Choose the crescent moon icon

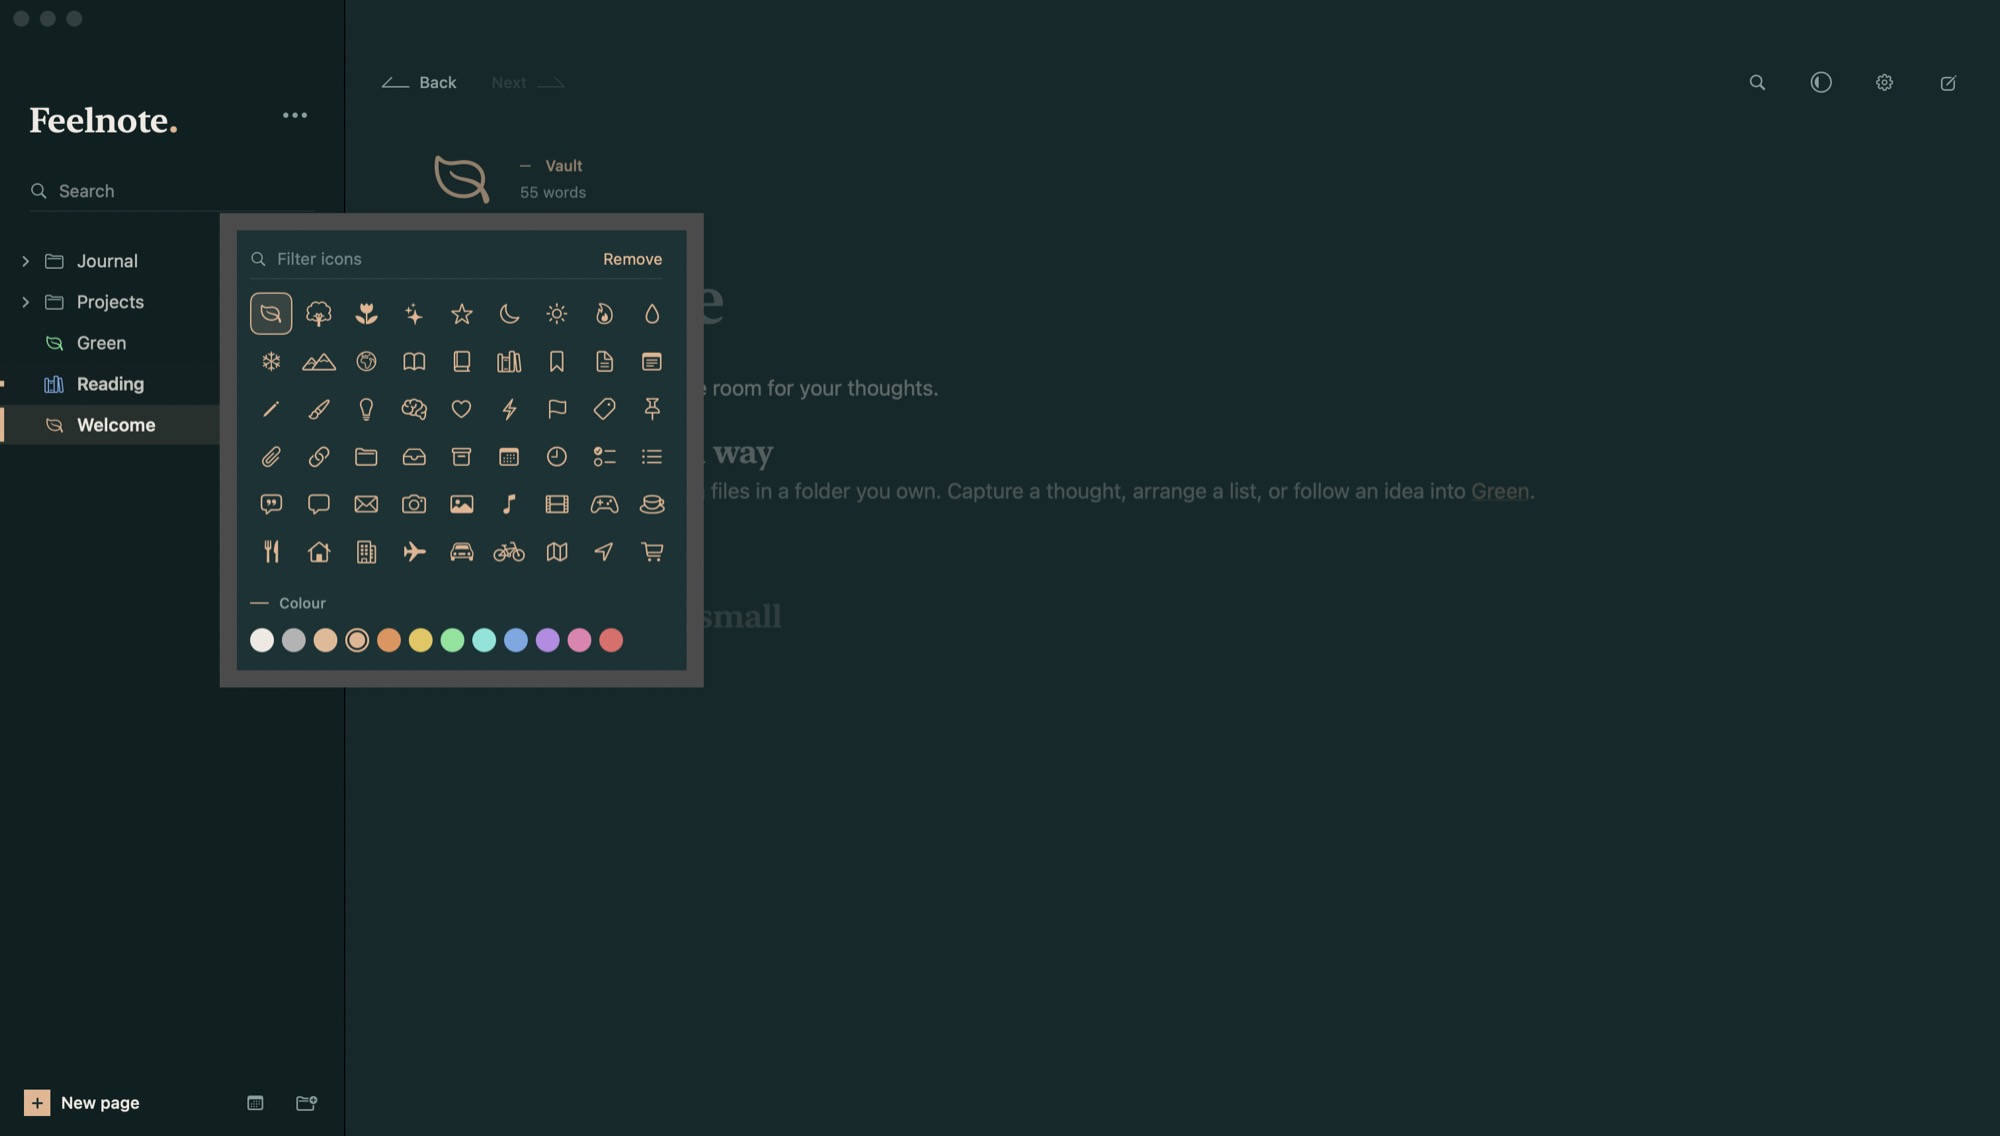point(509,314)
